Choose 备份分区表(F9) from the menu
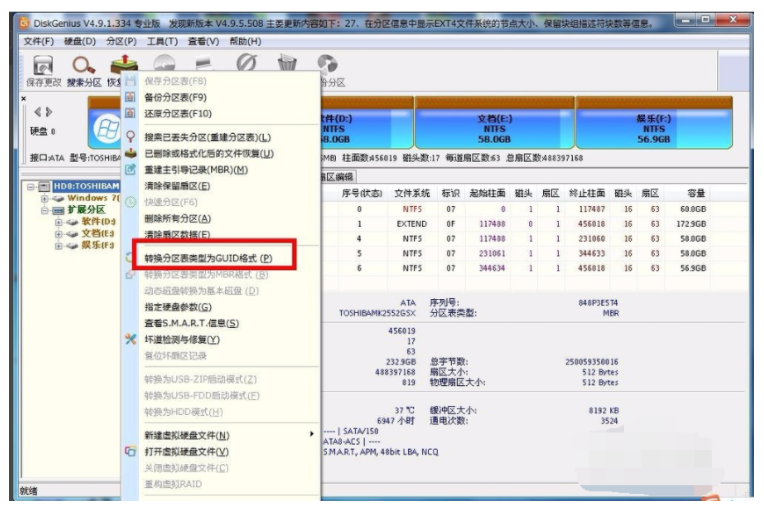Image resolution: width=764 pixels, height=508 pixels. pyautogui.click(x=175, y=97)
